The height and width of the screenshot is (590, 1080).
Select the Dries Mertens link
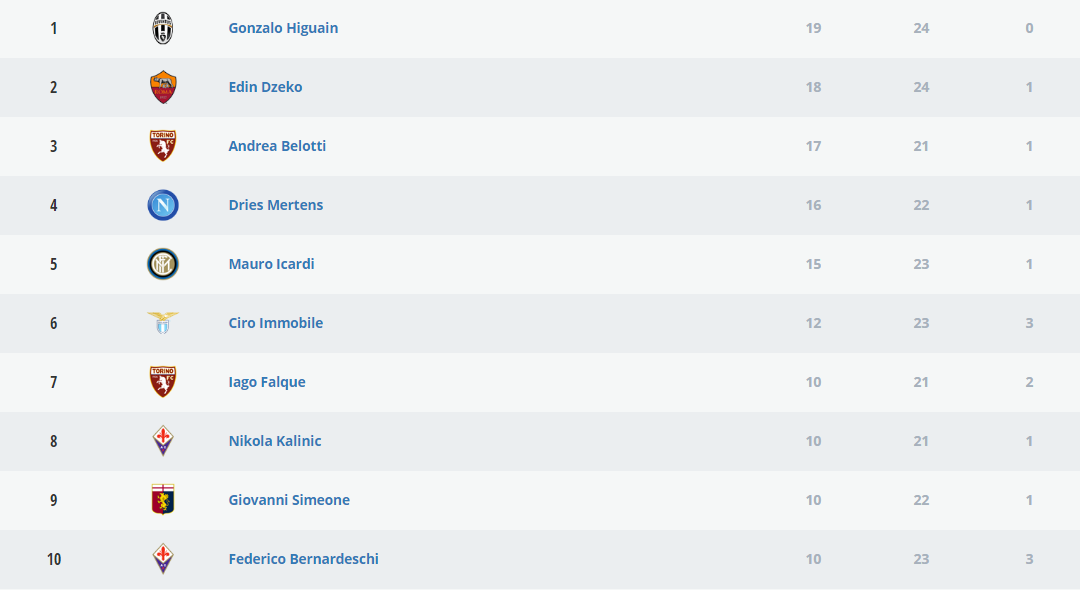pyautogui.click(x=276, y=205)
